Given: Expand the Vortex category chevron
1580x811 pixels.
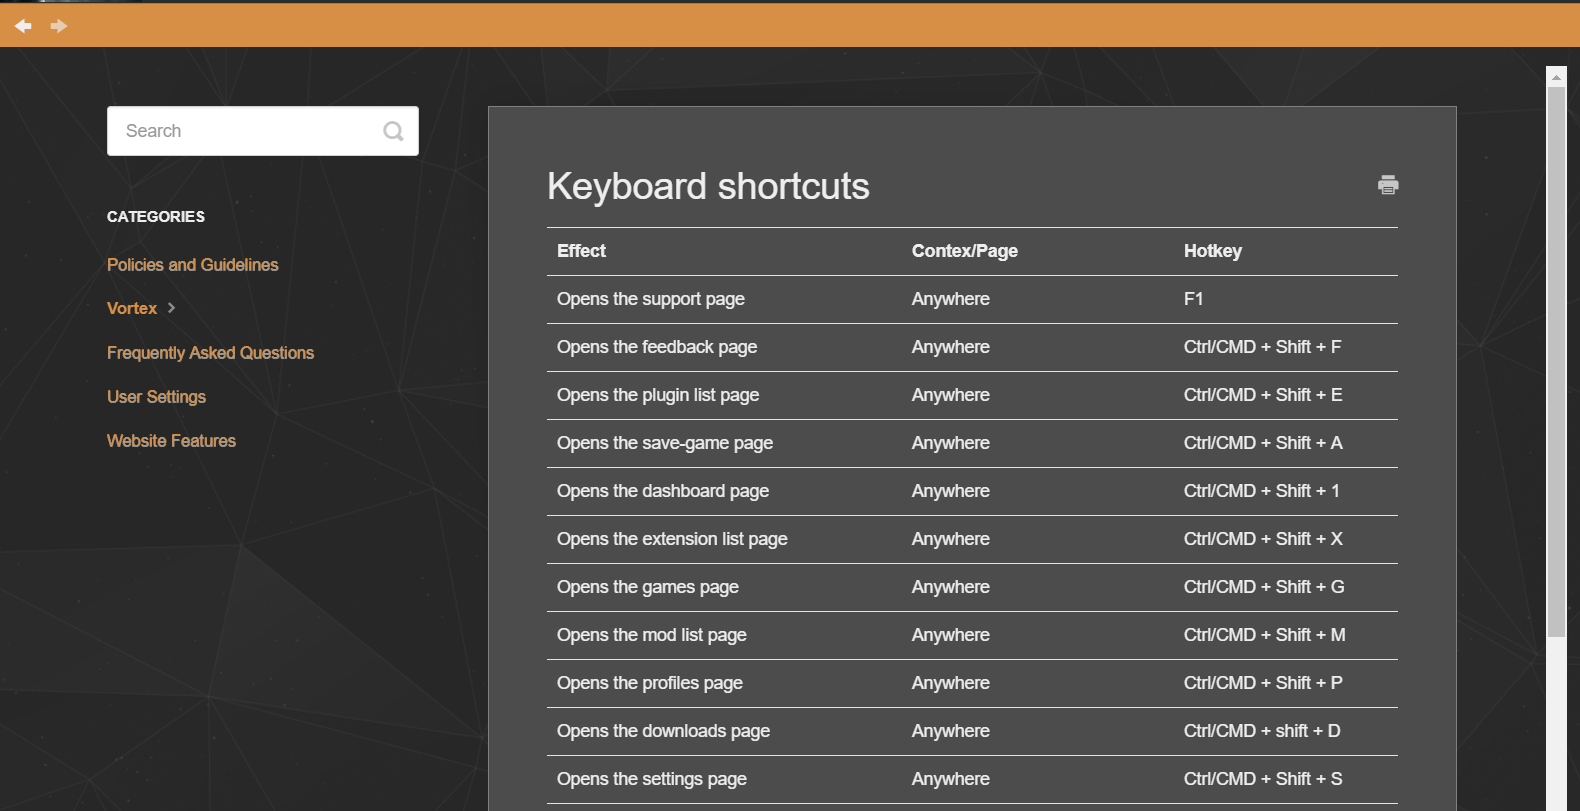Looking at the screenshot, I should pyautogui.click(x=172, y=308).
